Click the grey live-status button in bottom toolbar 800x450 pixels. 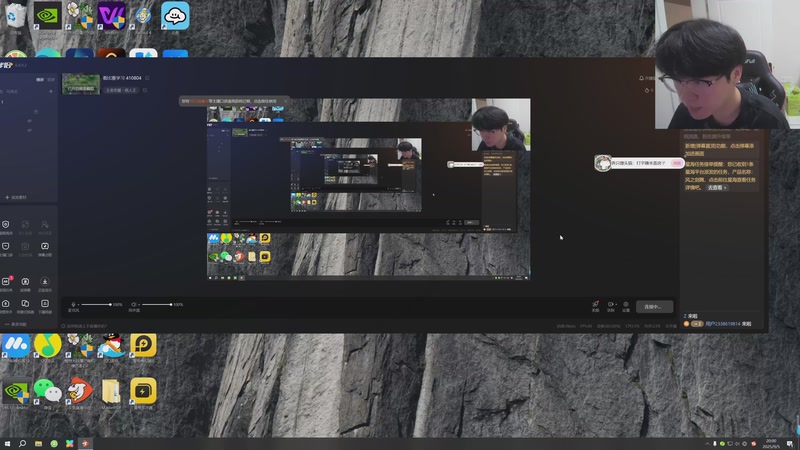(654, 307)
